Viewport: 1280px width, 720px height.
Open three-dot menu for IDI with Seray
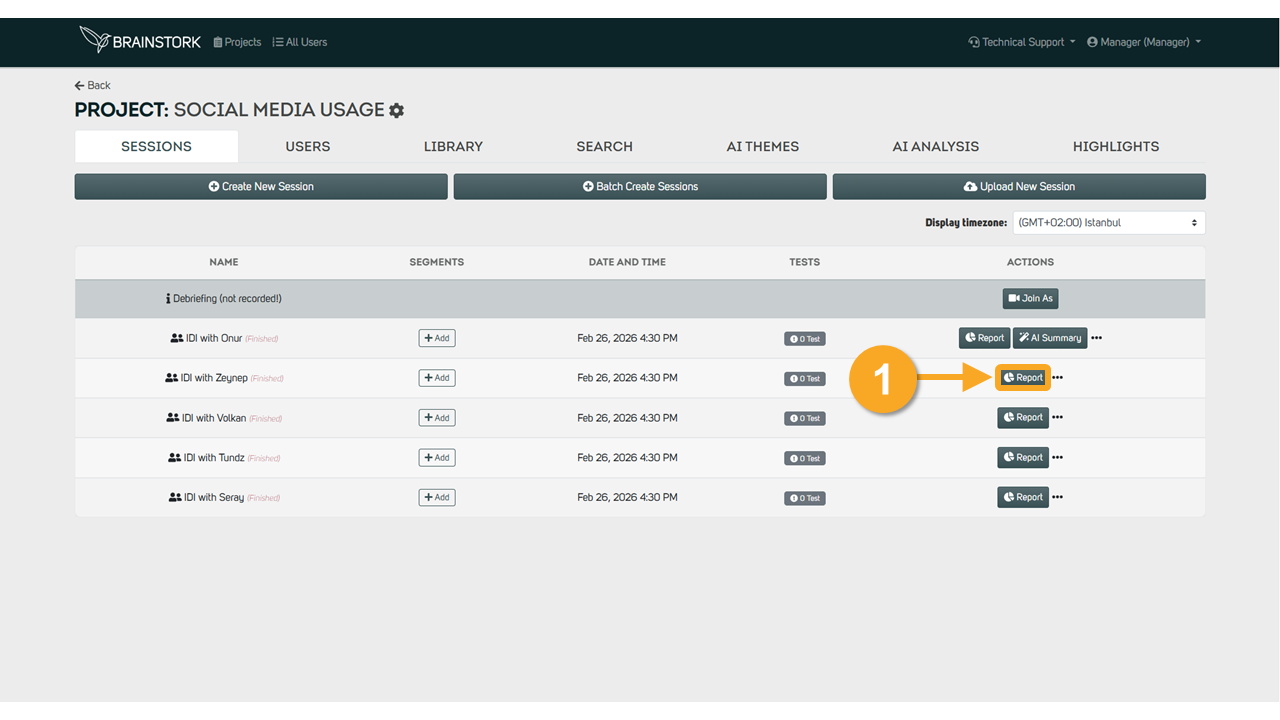[1058, 497]
